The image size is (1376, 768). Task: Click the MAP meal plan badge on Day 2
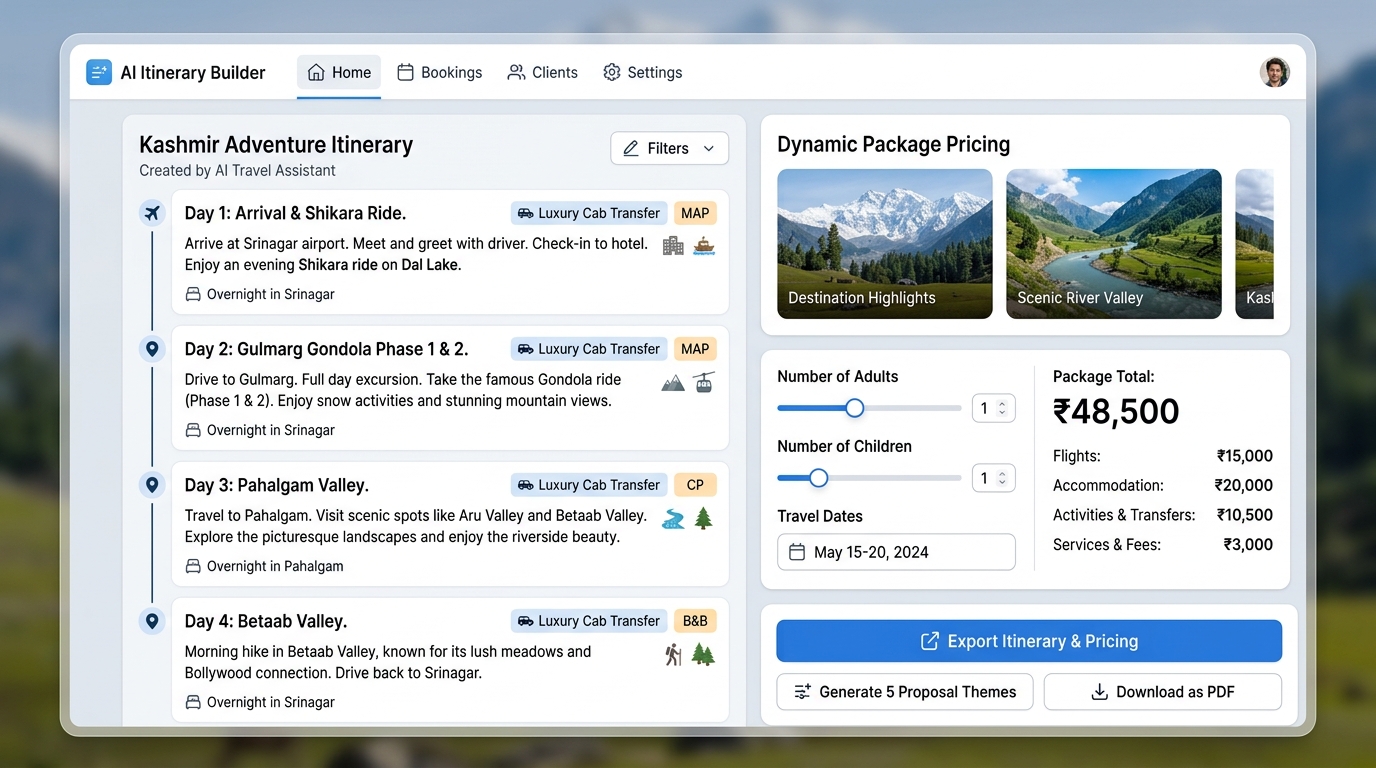point(695,349)
